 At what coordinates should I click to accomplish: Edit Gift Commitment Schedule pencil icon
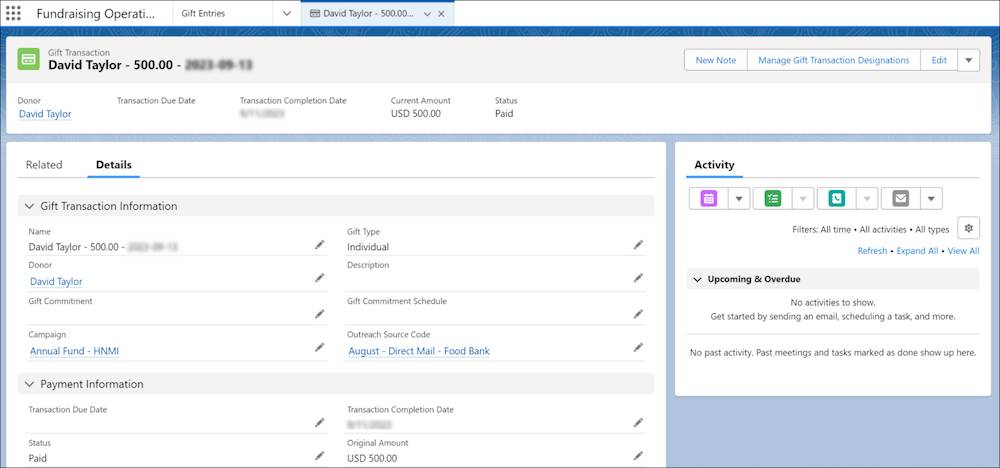(638, 314)
